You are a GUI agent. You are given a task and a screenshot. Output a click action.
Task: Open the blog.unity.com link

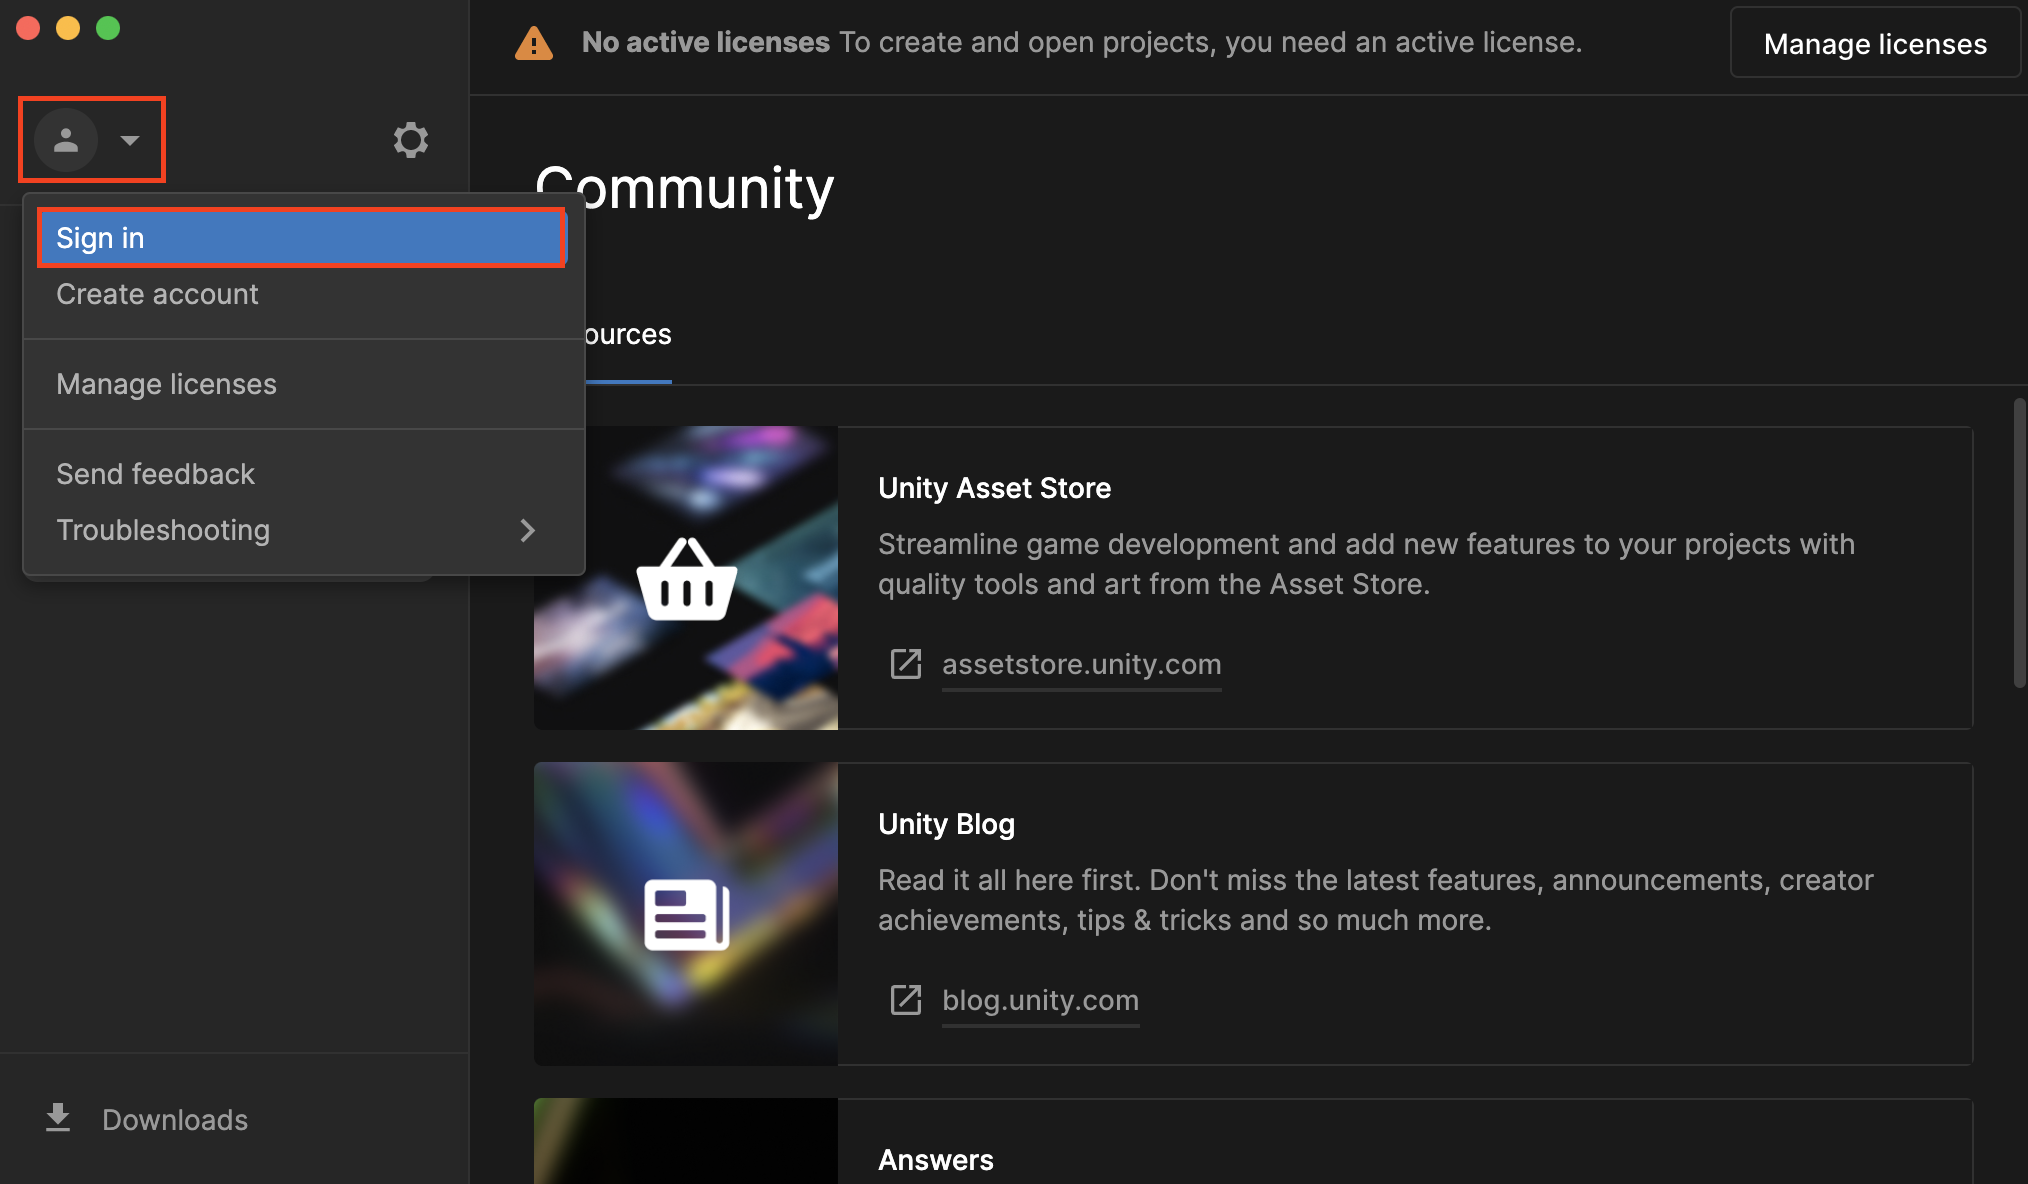1040,1000
